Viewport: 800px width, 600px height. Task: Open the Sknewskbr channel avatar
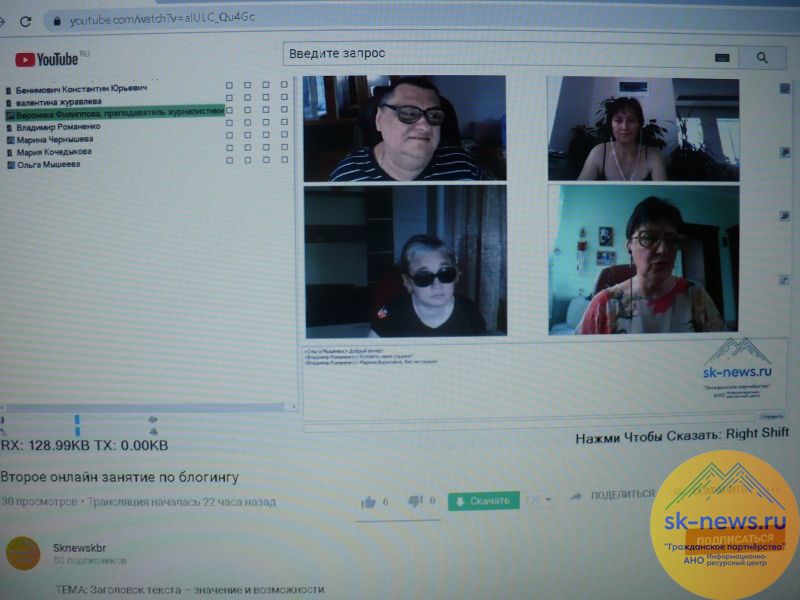click(23, 555)
